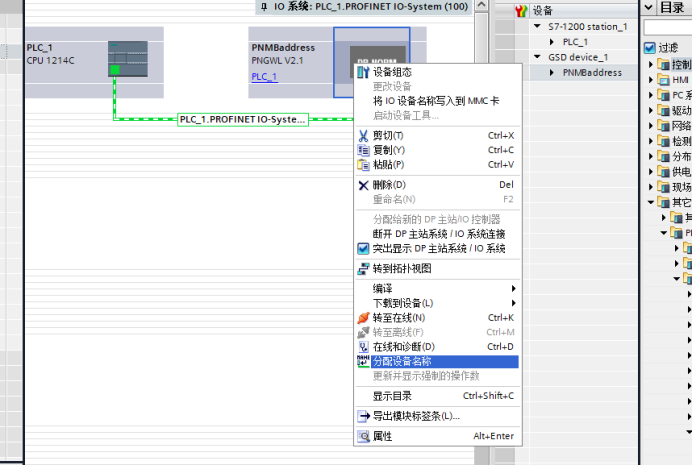Click the go online plug icon
This screenshot has height=466, width=692.
pyautogui.click(x=363, y=318)
